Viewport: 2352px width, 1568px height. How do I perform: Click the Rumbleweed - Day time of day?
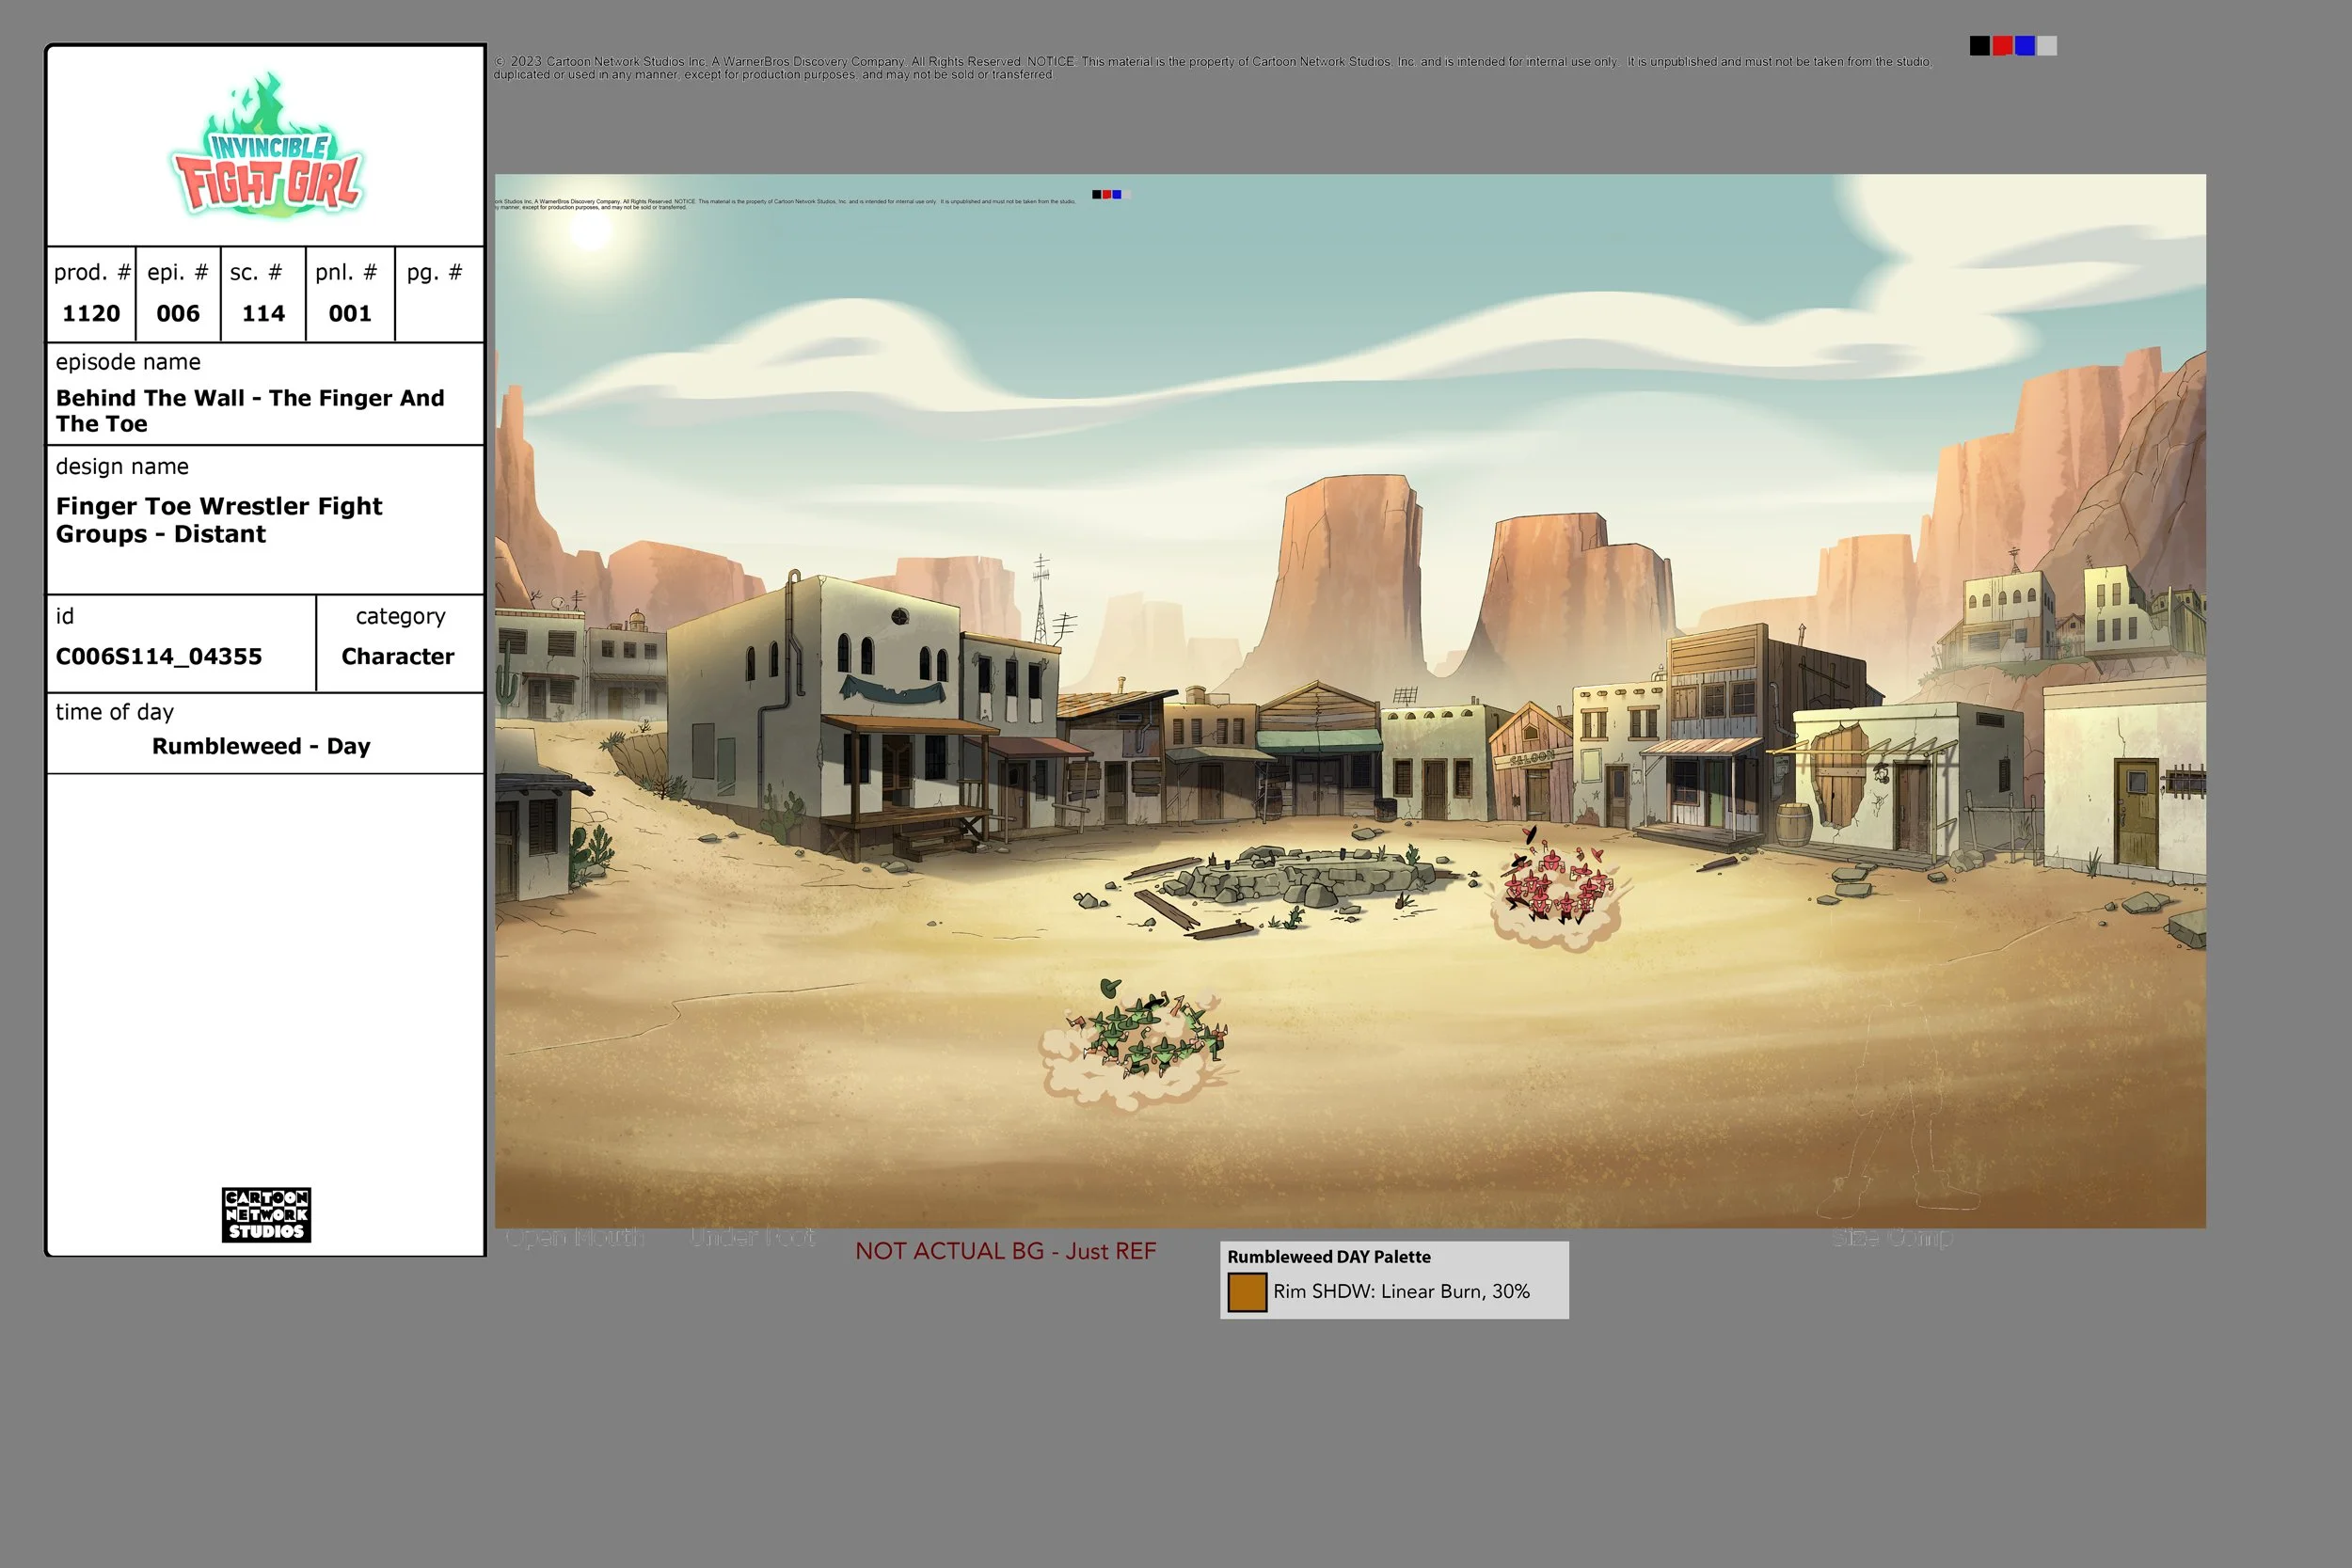[x=261, y=747]
